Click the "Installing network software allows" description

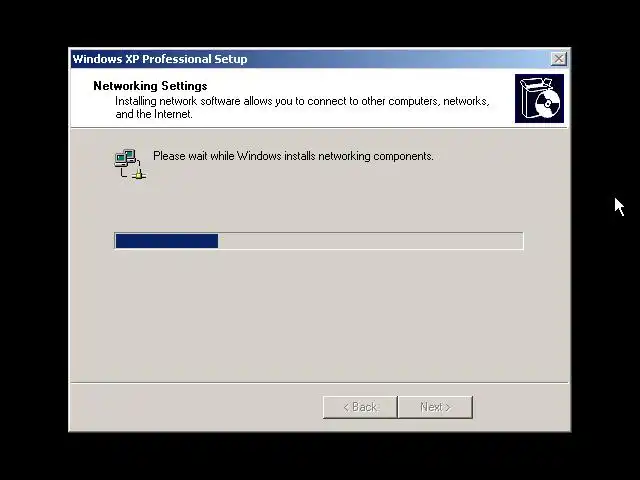pyautogui.click(x=302, y=107)
